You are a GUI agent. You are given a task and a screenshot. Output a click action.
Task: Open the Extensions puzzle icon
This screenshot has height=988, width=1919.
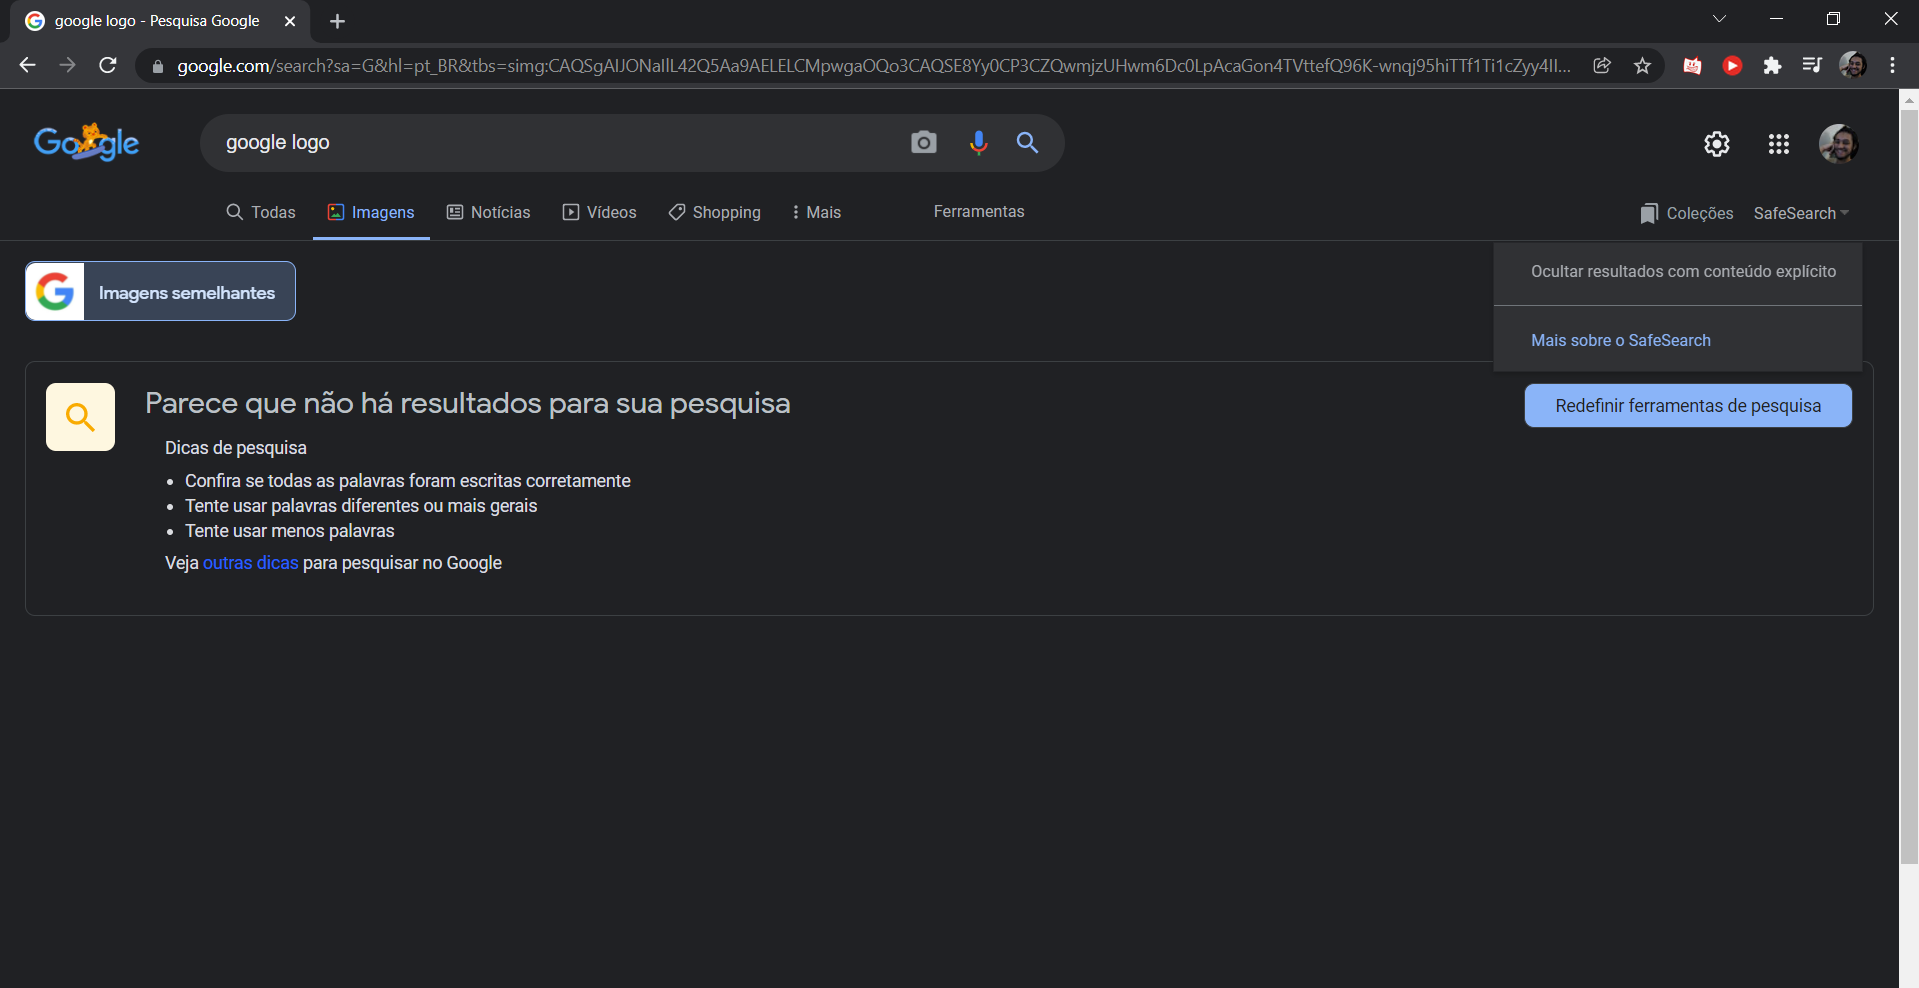(x=1772, y=66)
